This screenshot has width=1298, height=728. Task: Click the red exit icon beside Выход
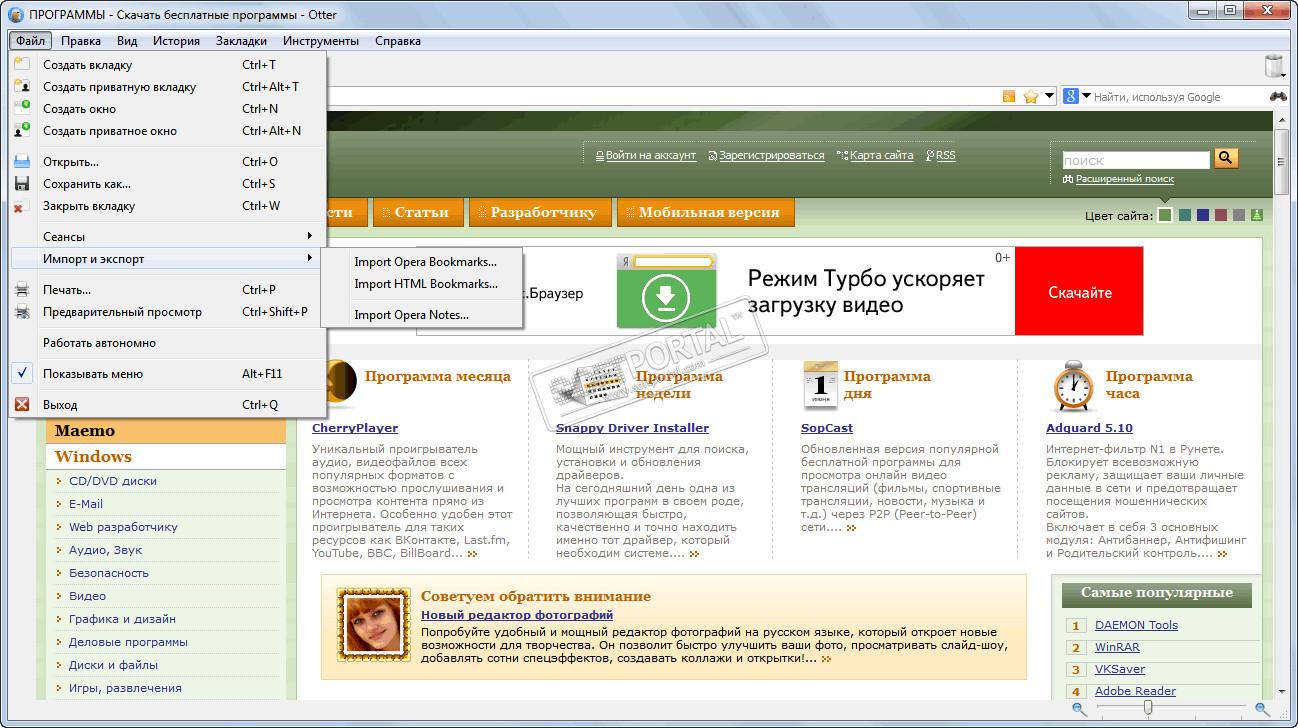point(21,405)
